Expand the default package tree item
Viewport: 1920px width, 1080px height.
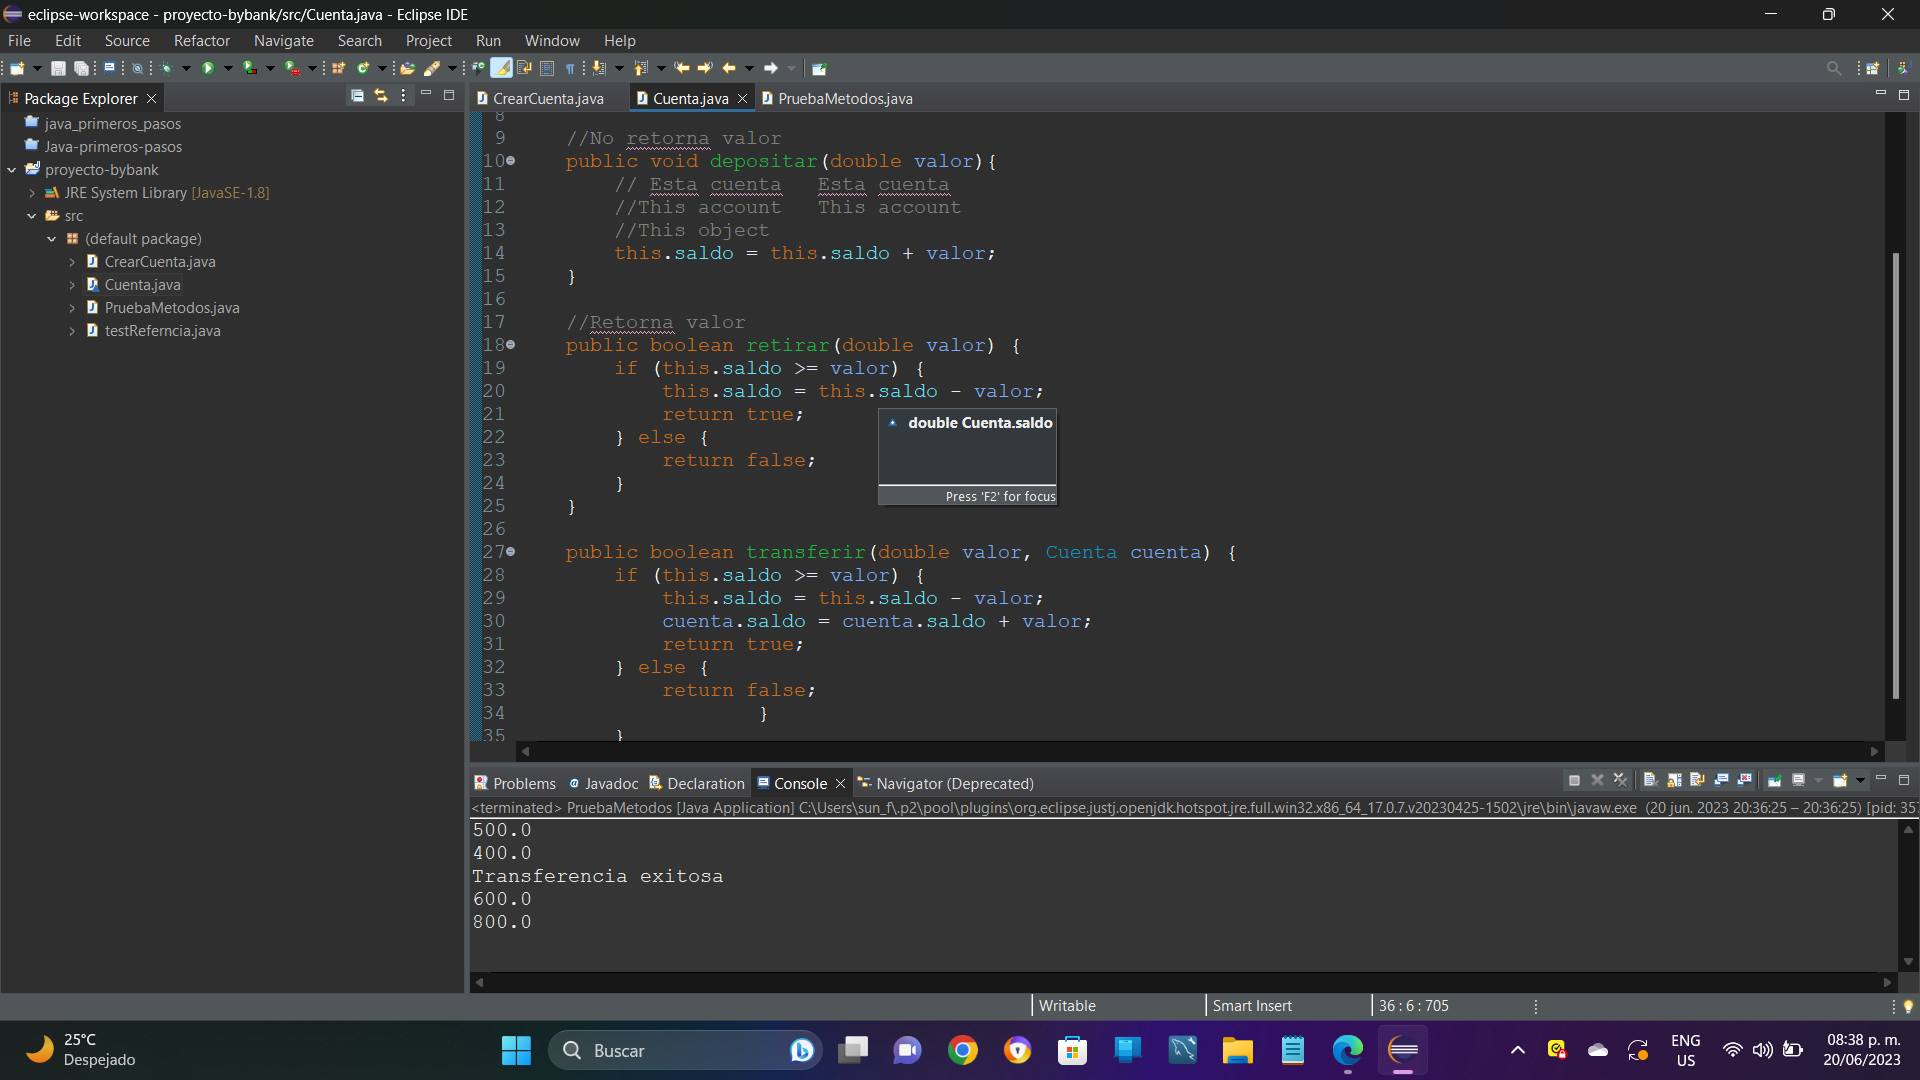pyautogui.click(x=51, y=239)
